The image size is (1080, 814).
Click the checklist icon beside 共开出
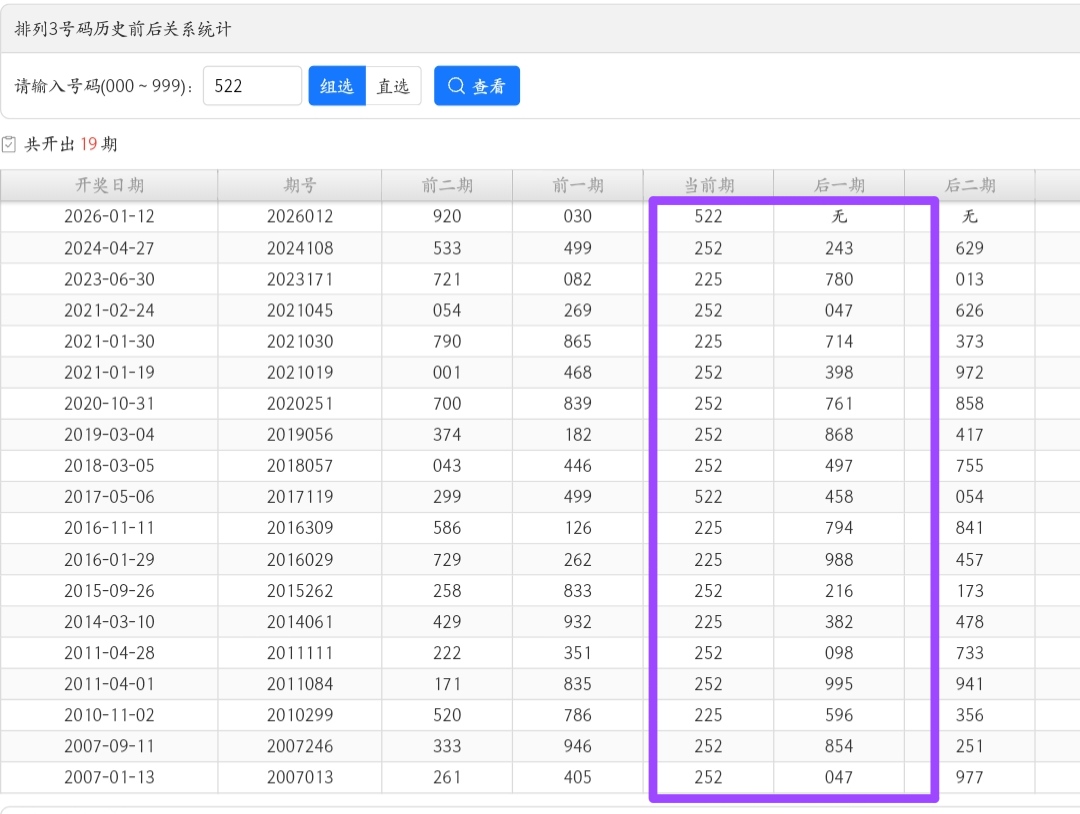[9, 144]
